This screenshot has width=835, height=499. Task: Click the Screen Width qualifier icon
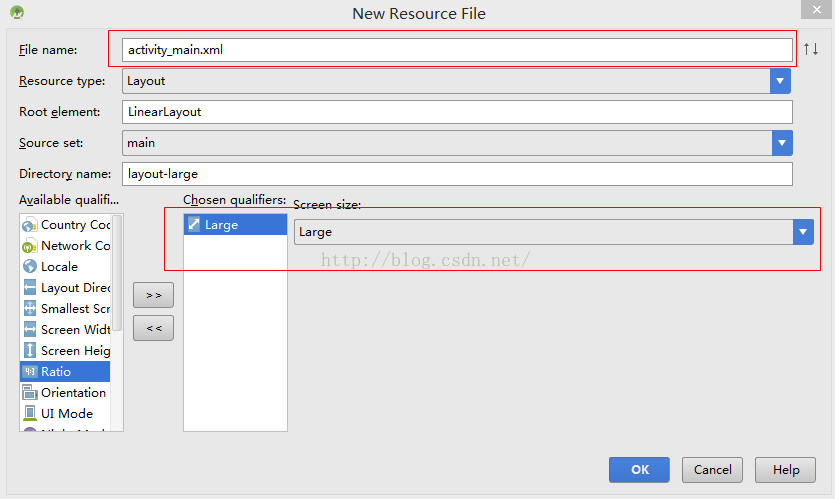(x=29, y=330)
